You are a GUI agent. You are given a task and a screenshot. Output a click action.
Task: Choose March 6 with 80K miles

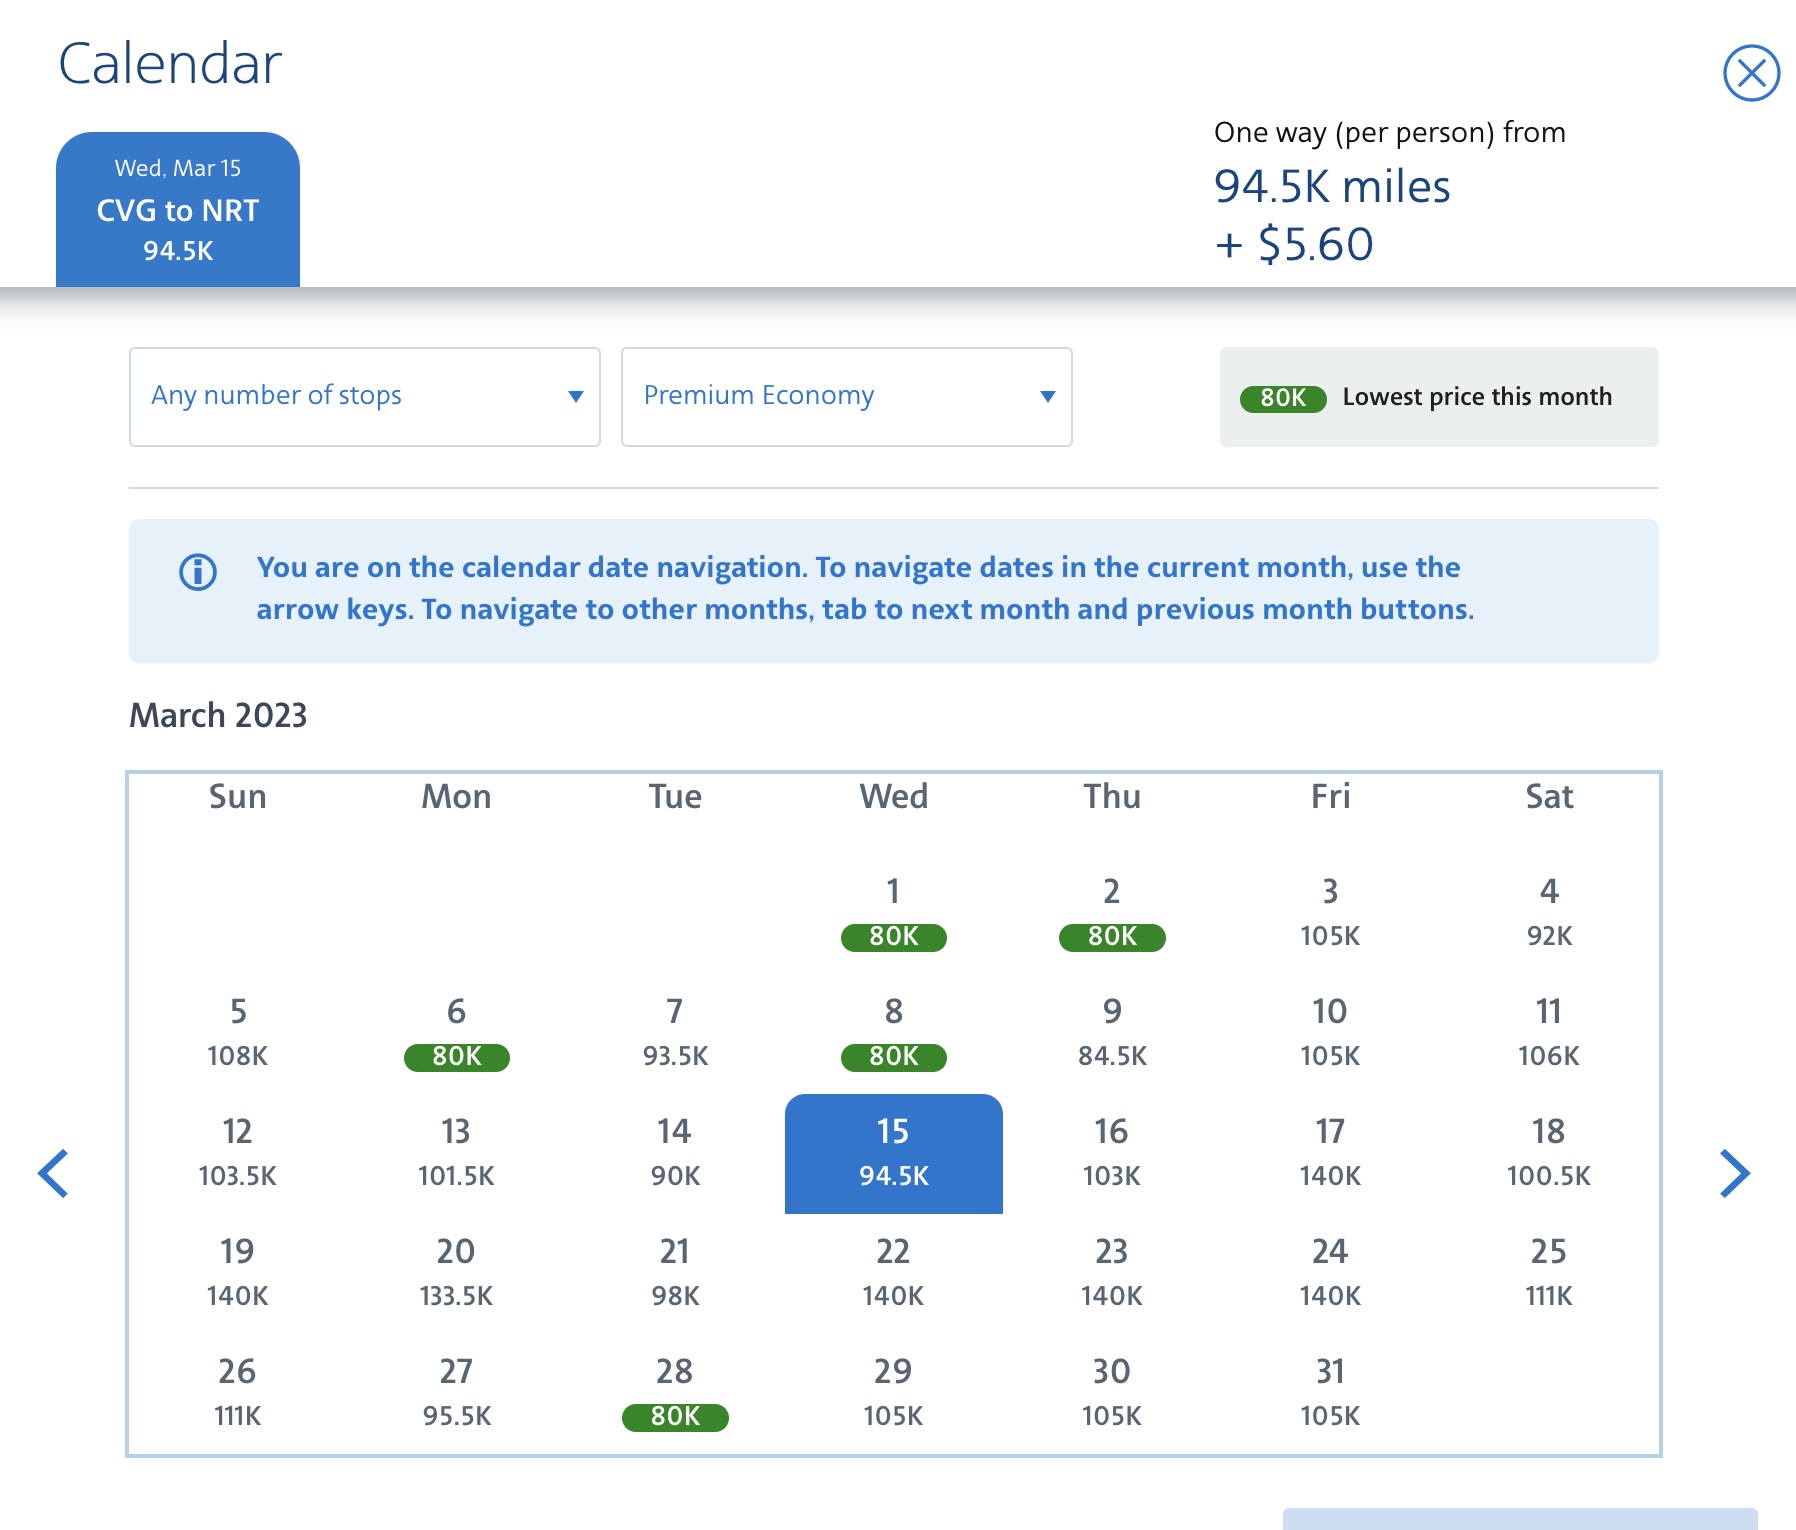pyautogui.click(x=456, y=1034)
